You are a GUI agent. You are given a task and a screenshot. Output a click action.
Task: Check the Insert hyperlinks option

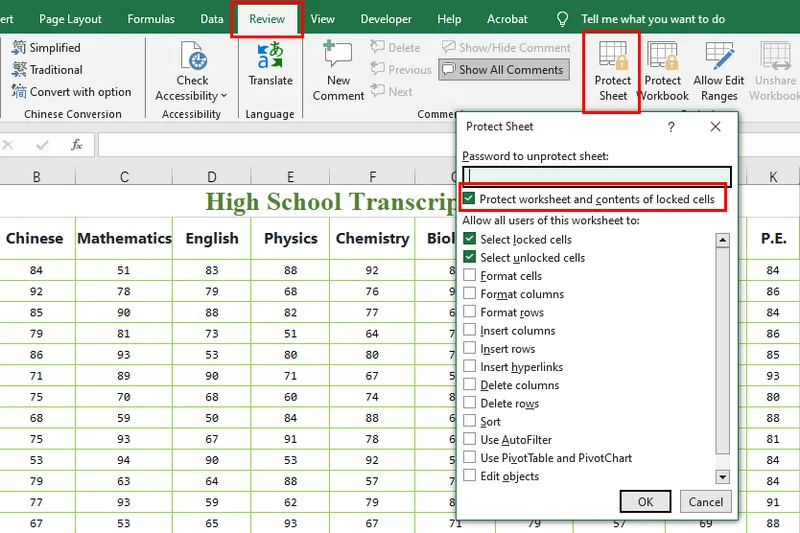click(x=469, y=366)
